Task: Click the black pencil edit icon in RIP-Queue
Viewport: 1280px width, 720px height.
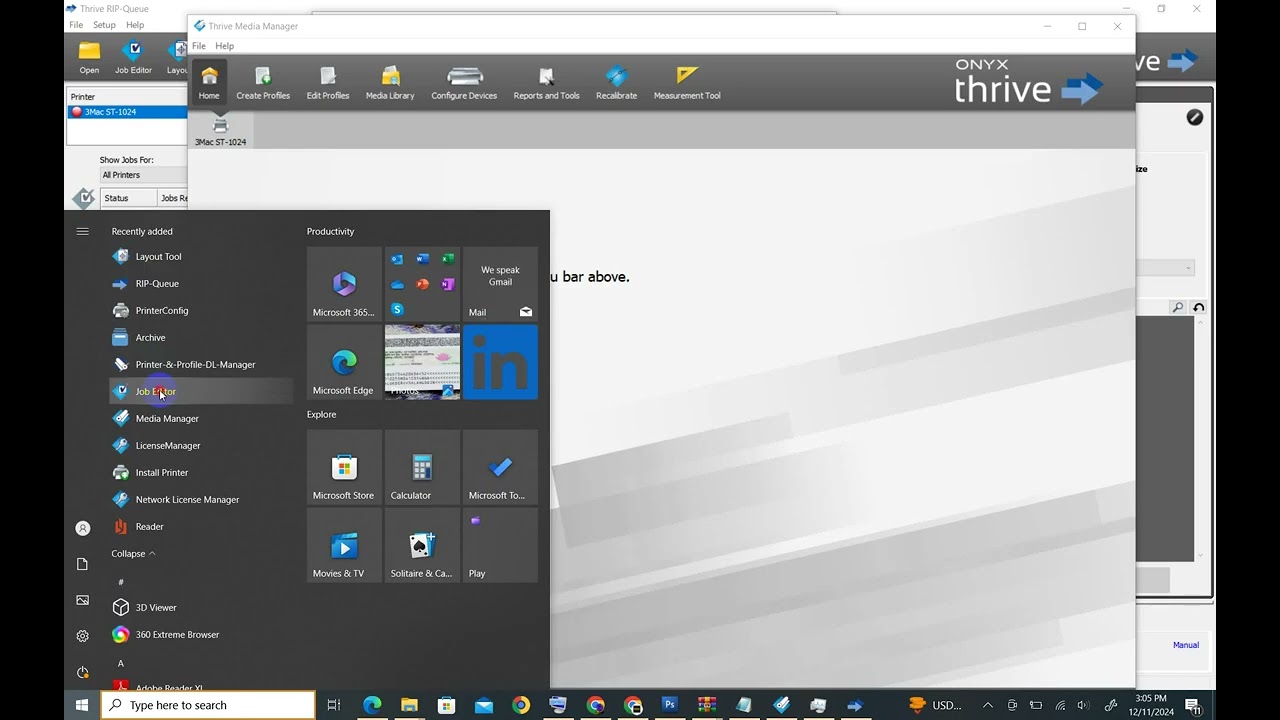Action: point(1195,117)
